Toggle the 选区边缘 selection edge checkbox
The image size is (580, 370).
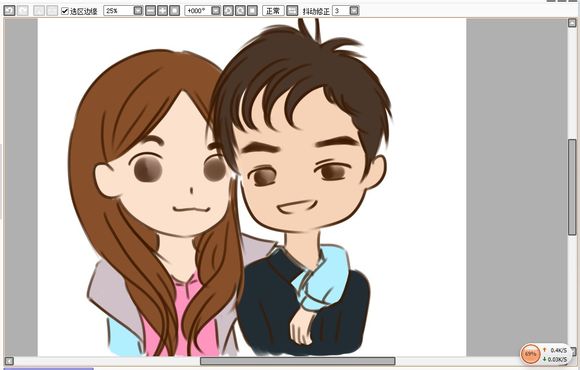[65, 11]
